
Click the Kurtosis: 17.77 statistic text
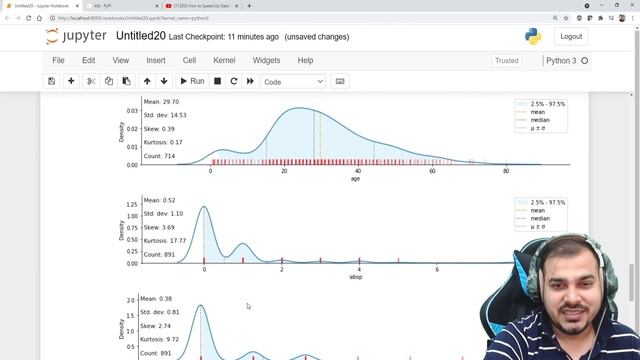(165, 241)
